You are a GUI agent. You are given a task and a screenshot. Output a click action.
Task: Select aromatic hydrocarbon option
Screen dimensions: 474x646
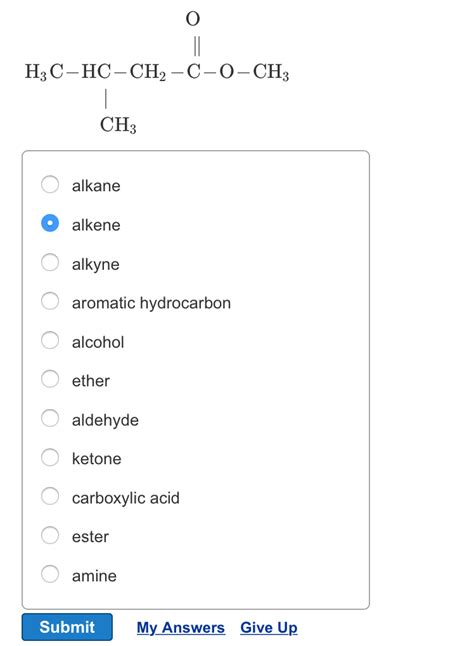coord(50,301)
